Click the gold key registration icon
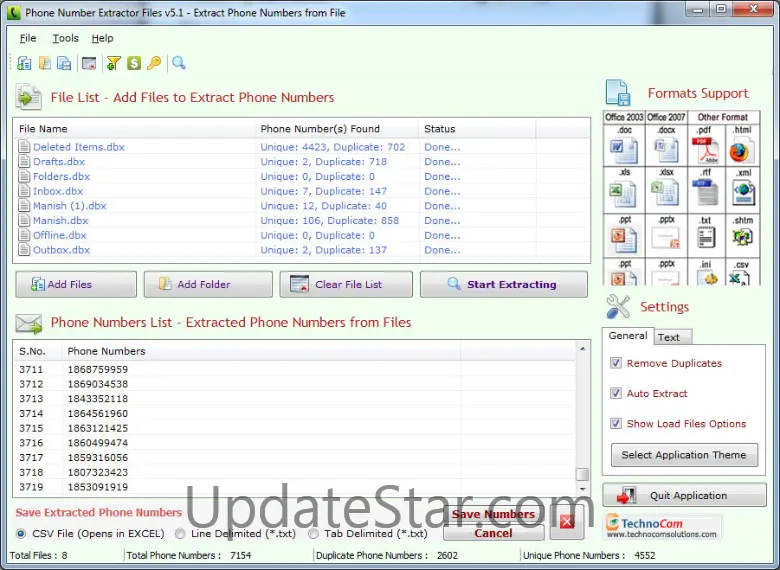Screen dimensions: 780x570 click(154, 63)
